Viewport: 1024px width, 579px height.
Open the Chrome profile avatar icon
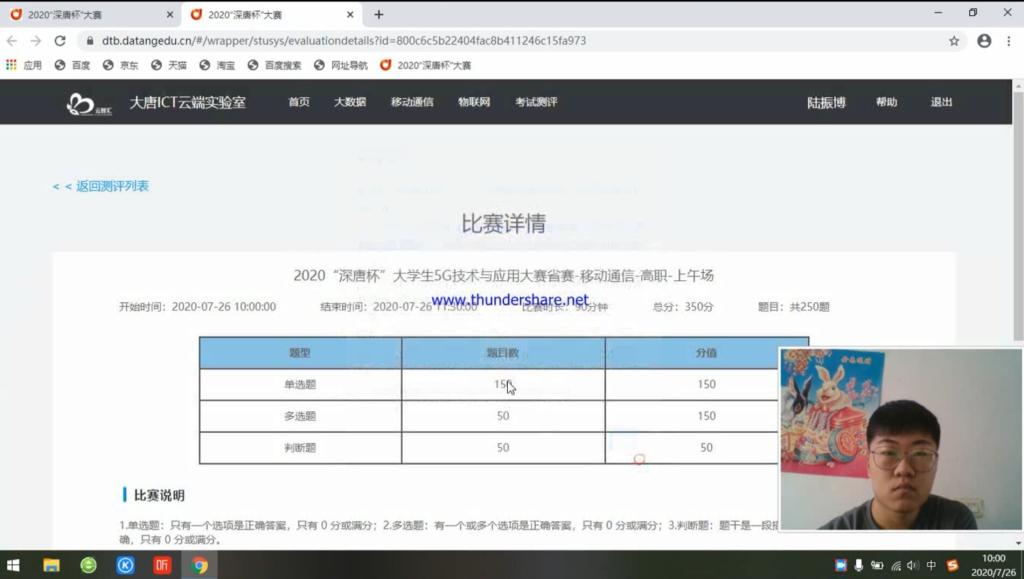coord(984,41)
